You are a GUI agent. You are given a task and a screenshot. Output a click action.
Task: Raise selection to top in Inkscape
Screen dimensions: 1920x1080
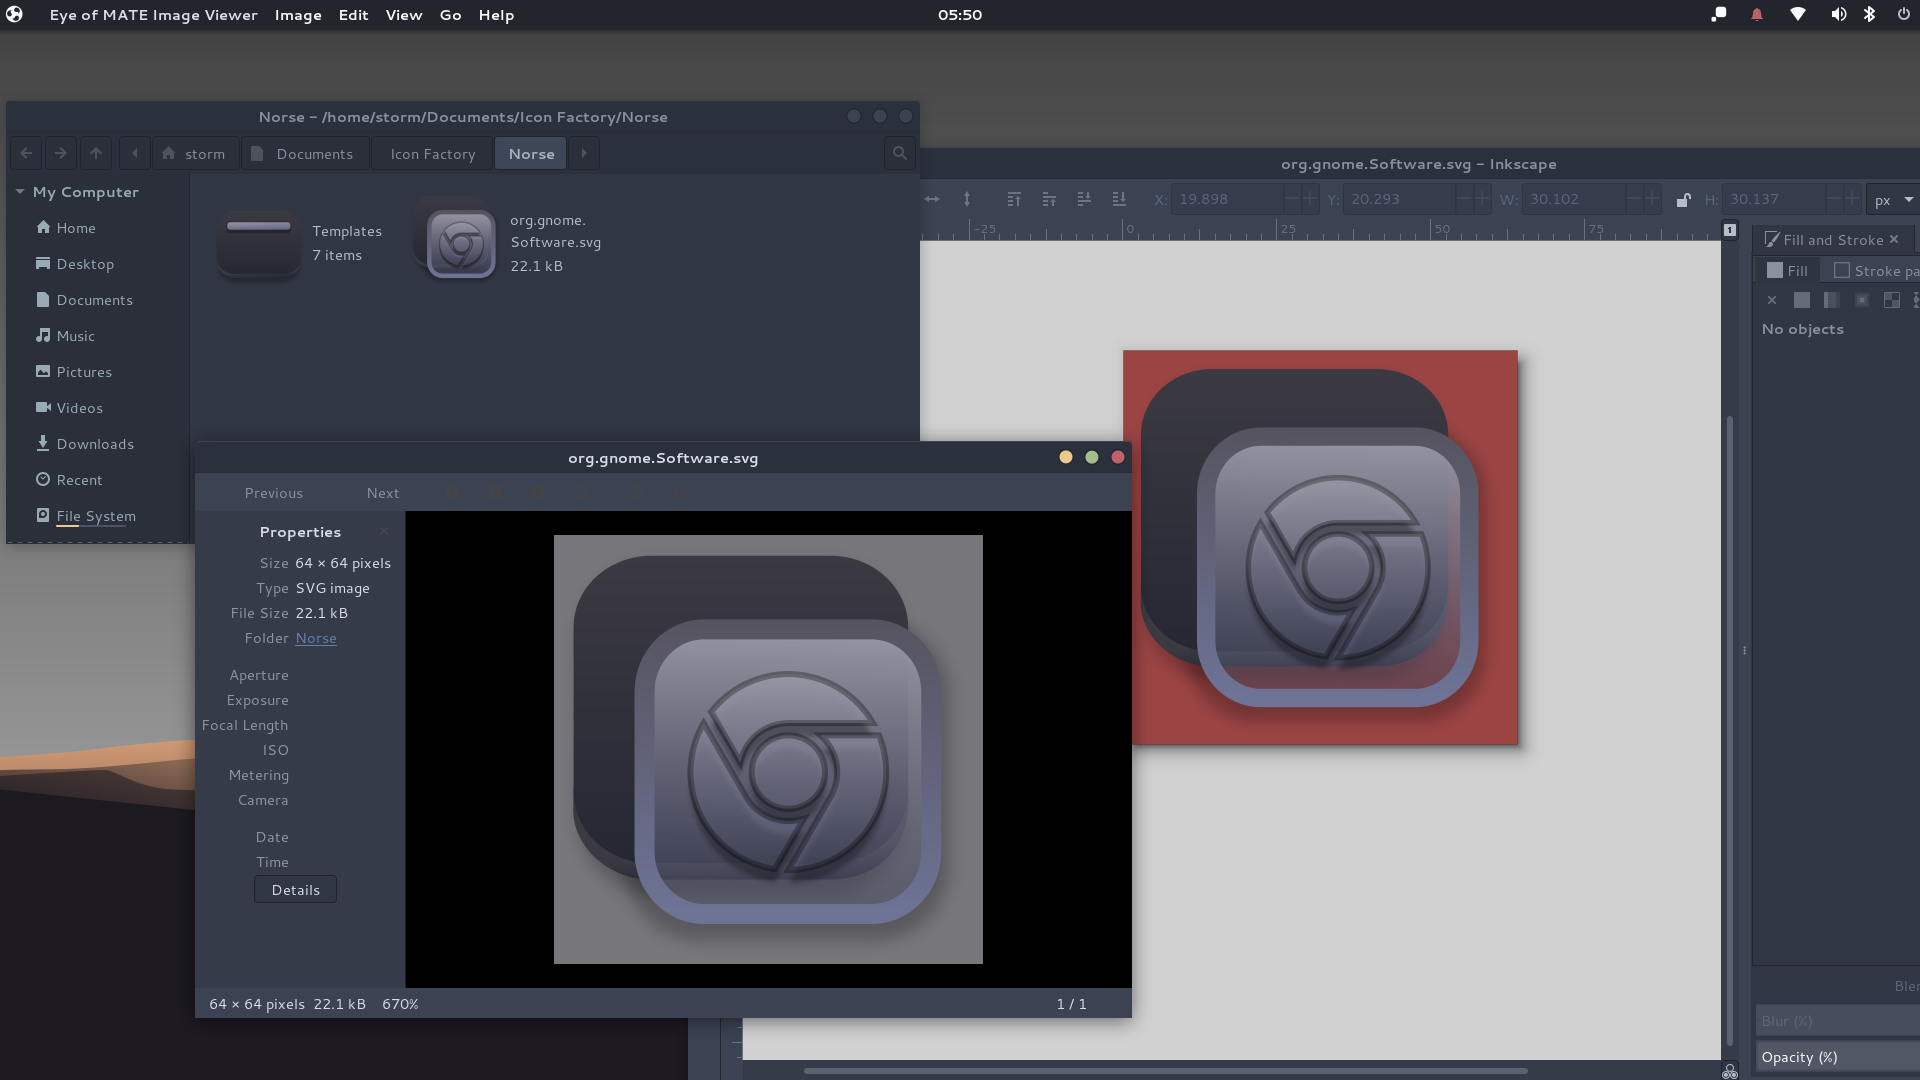click(1014, 199)
